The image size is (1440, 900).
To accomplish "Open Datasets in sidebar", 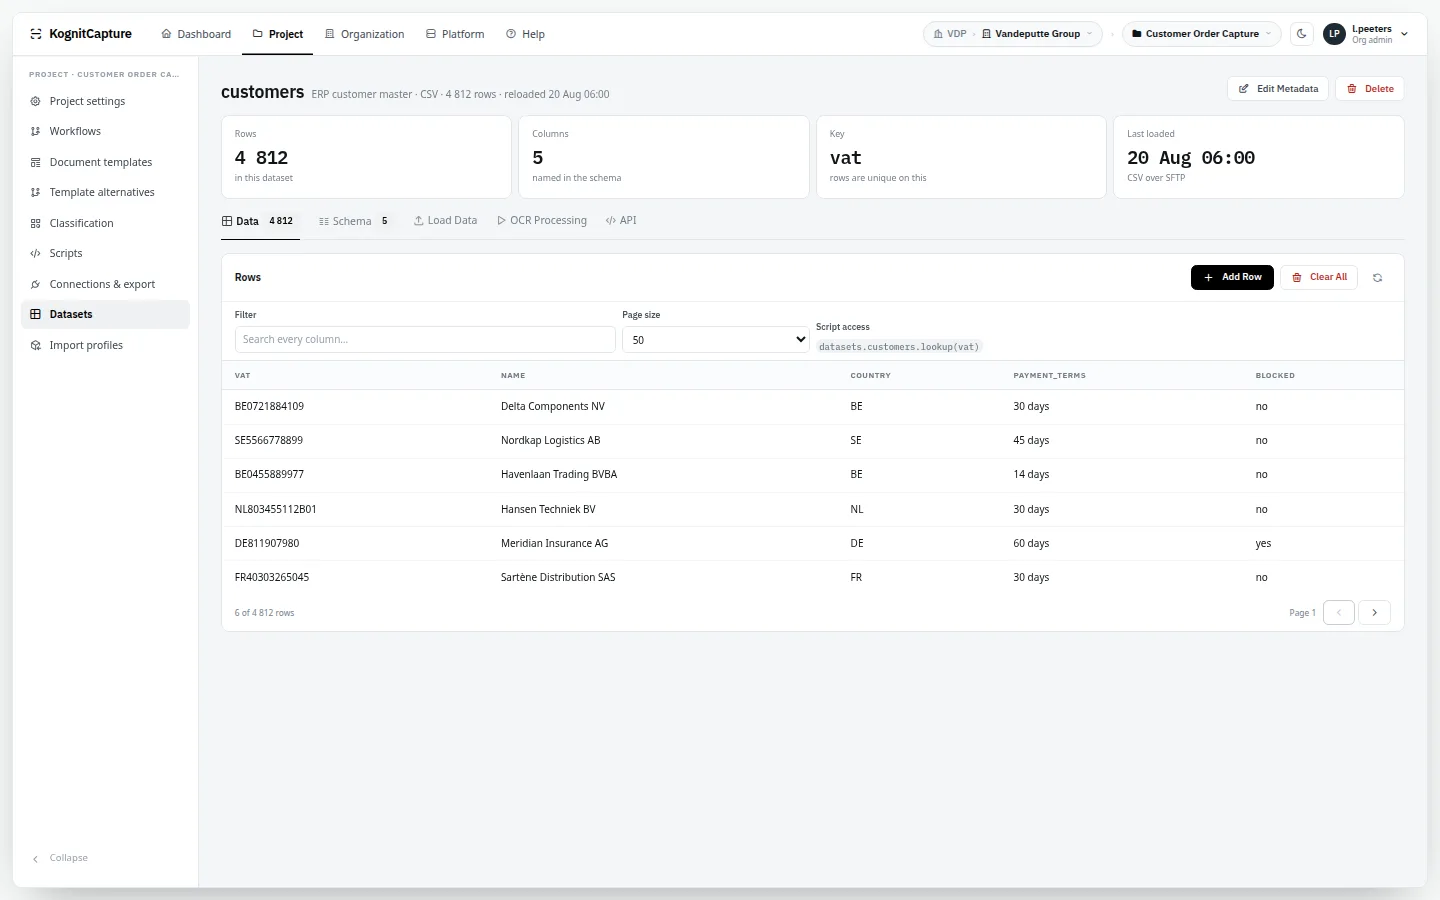I will (105, 314).
